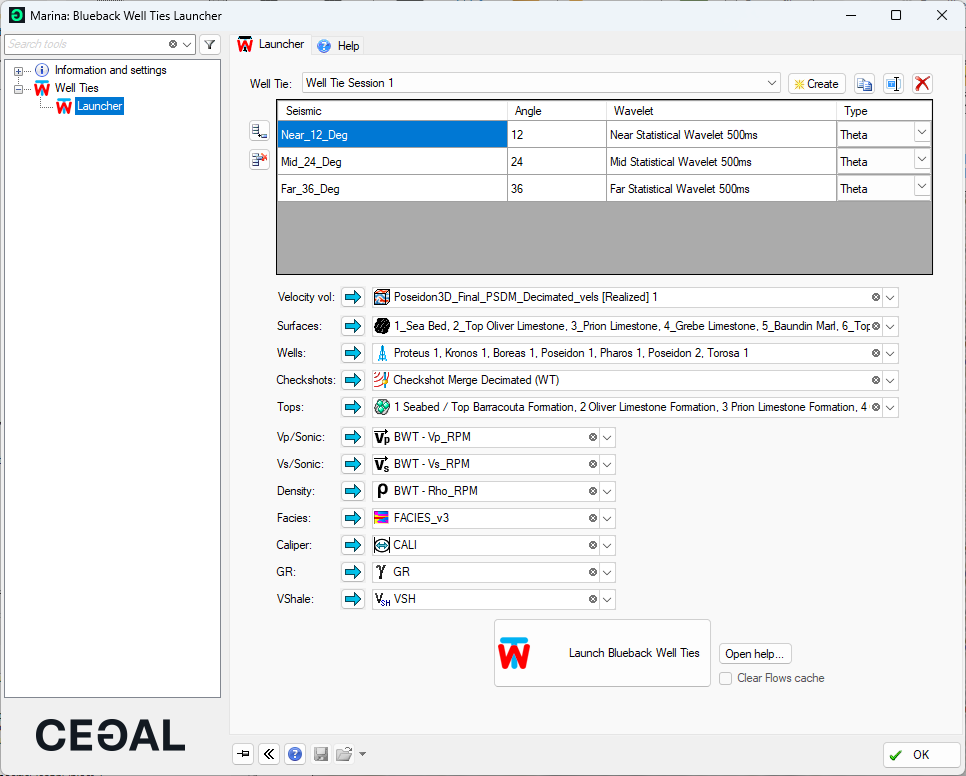Image resolution: width=966 pixels, height=776 pixels.
Task: Click the pin icon in bottom toolbar
Action: point(243,754)
